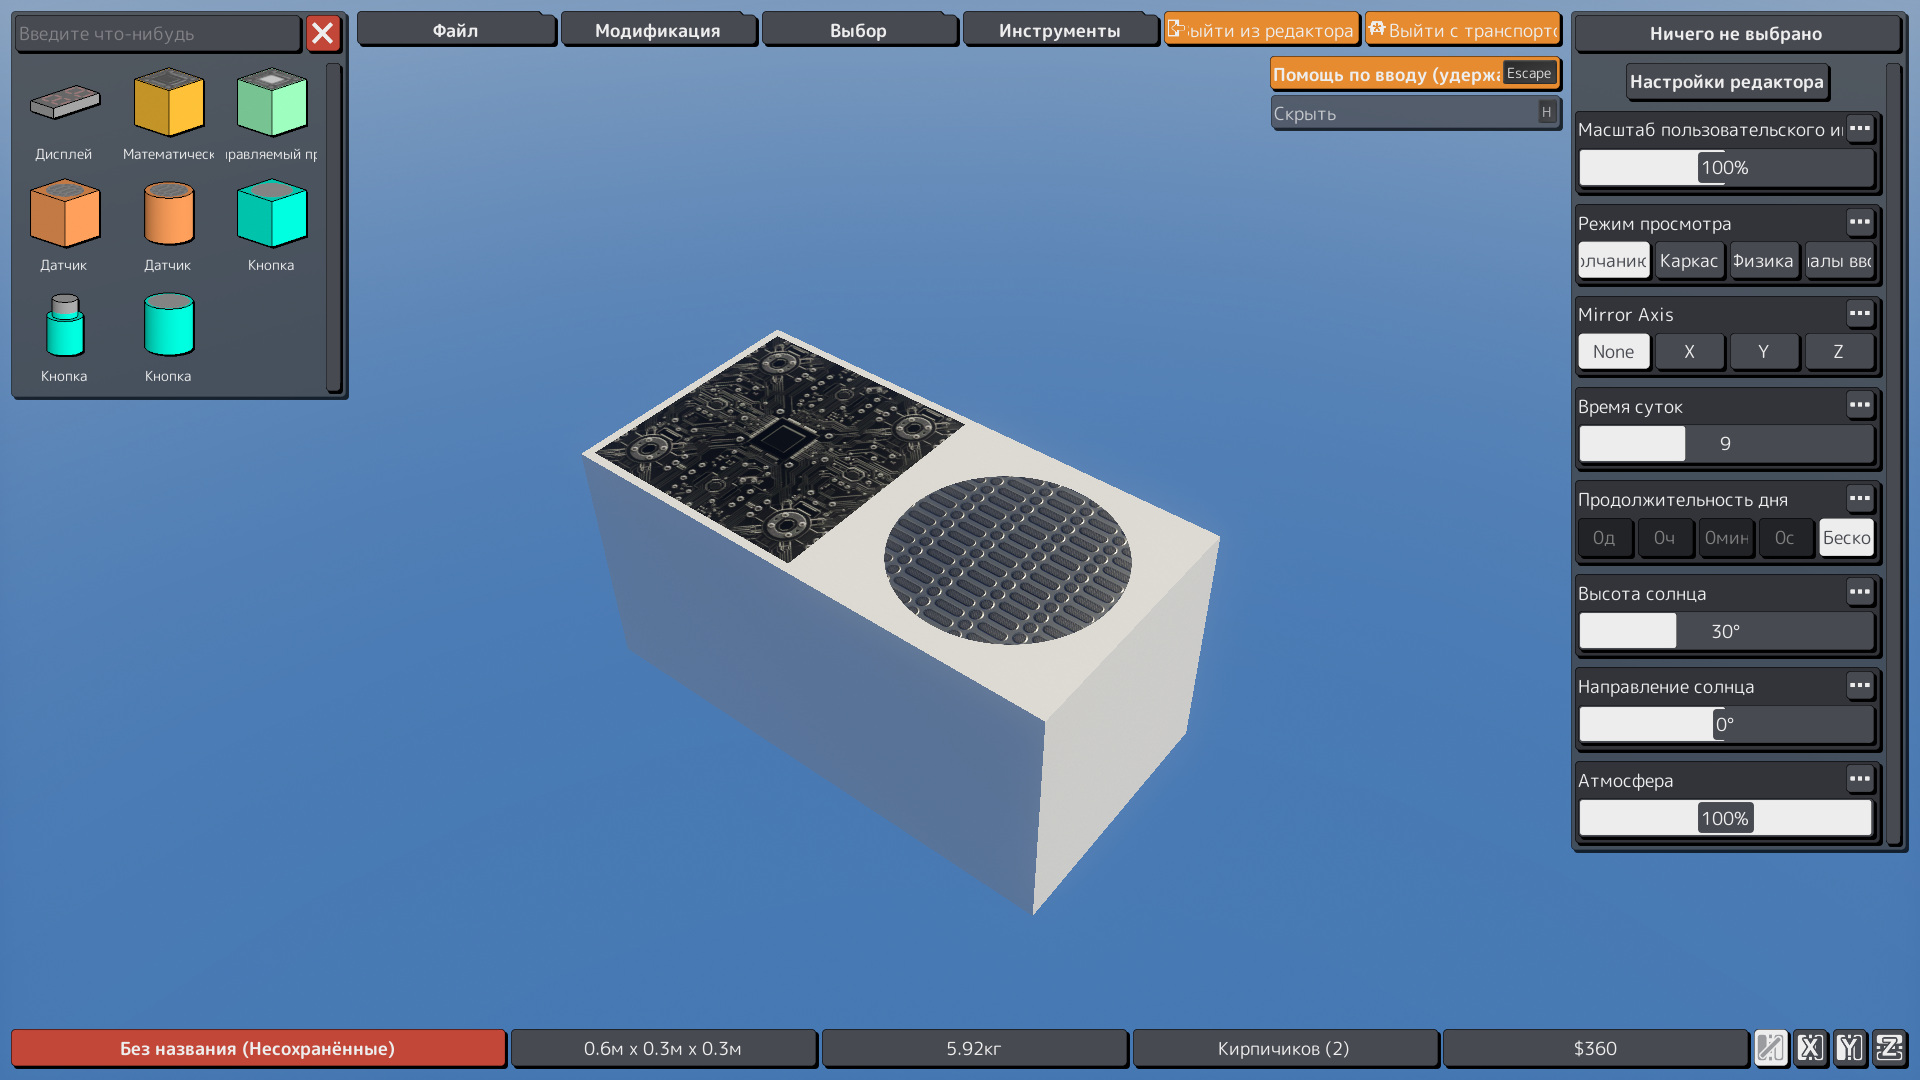Screen dimensions: 1920x1080
Task: Set Mirror Axis to Y
Action: 1763,352
